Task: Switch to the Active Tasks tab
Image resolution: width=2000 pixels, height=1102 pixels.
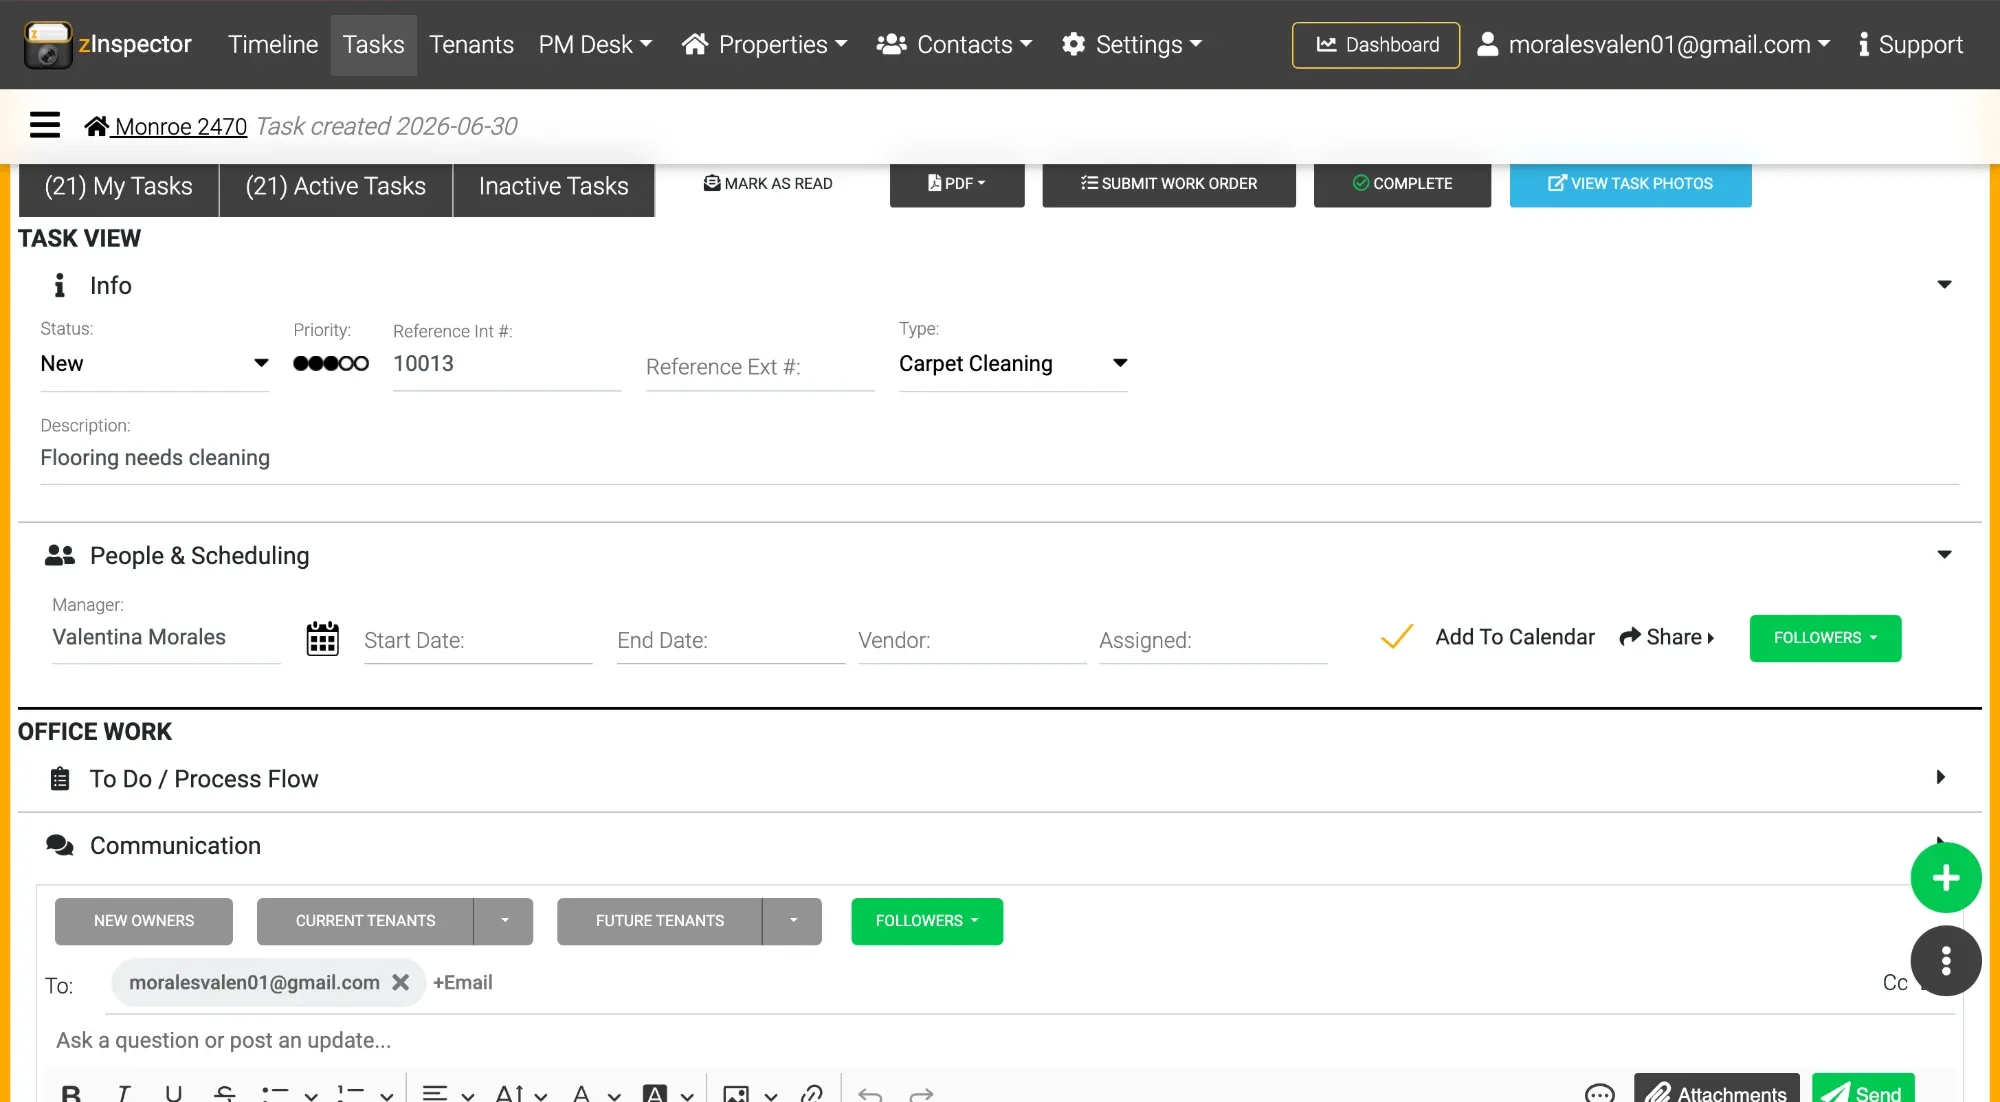Action: (336, 187)
